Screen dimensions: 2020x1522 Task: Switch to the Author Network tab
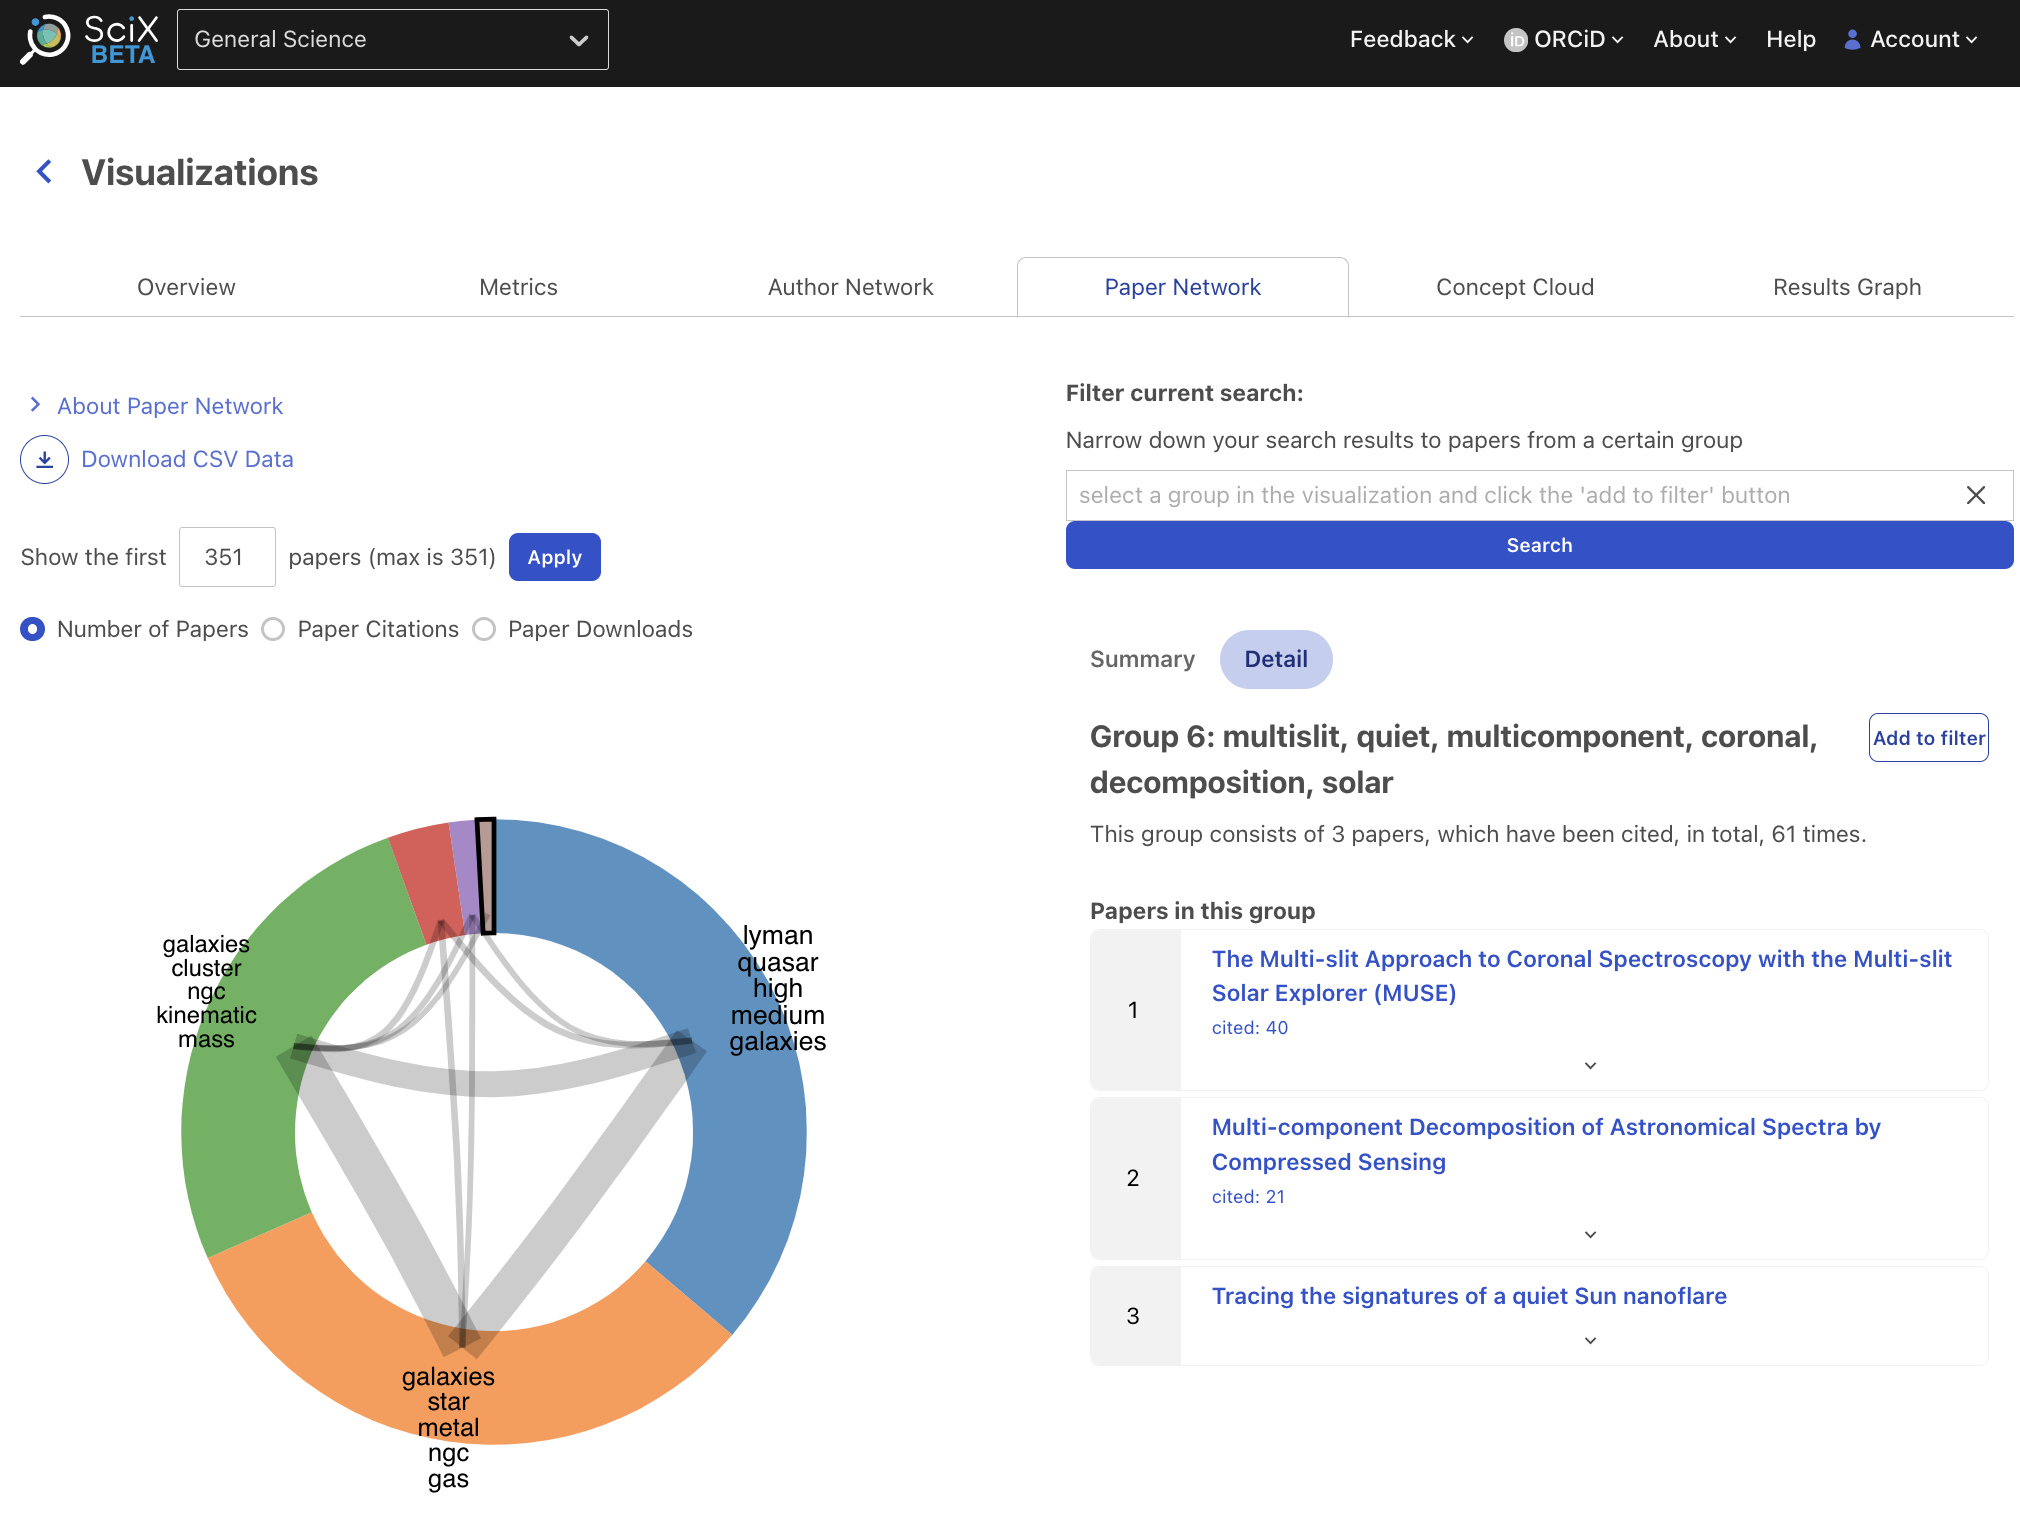point(850,287)
